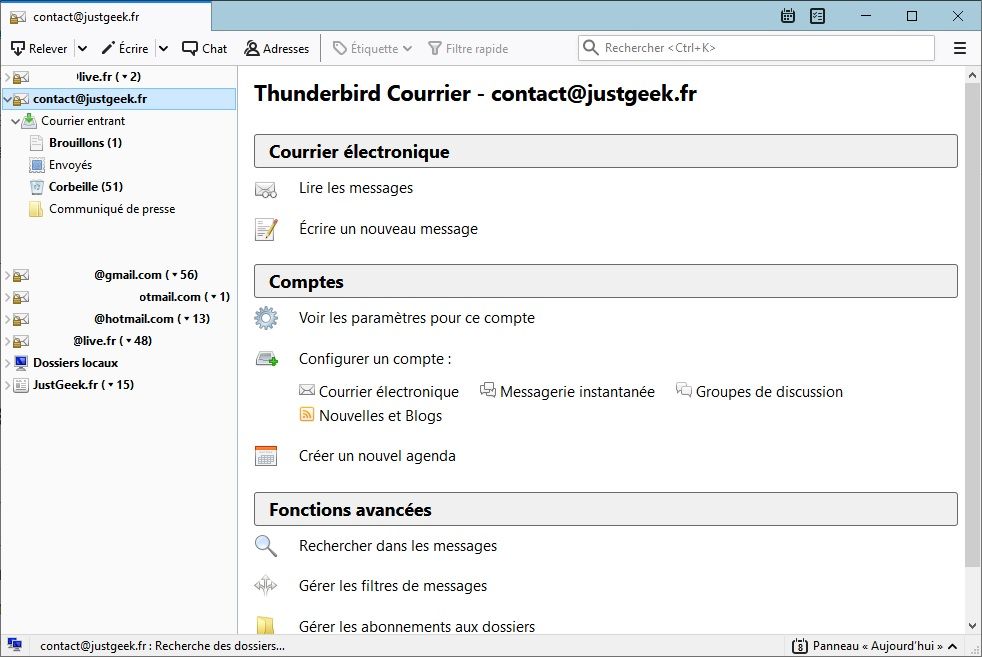Expand the JustGeek.fr feed account
Viewport: 982px width, 657px height.
click(7, 385)
